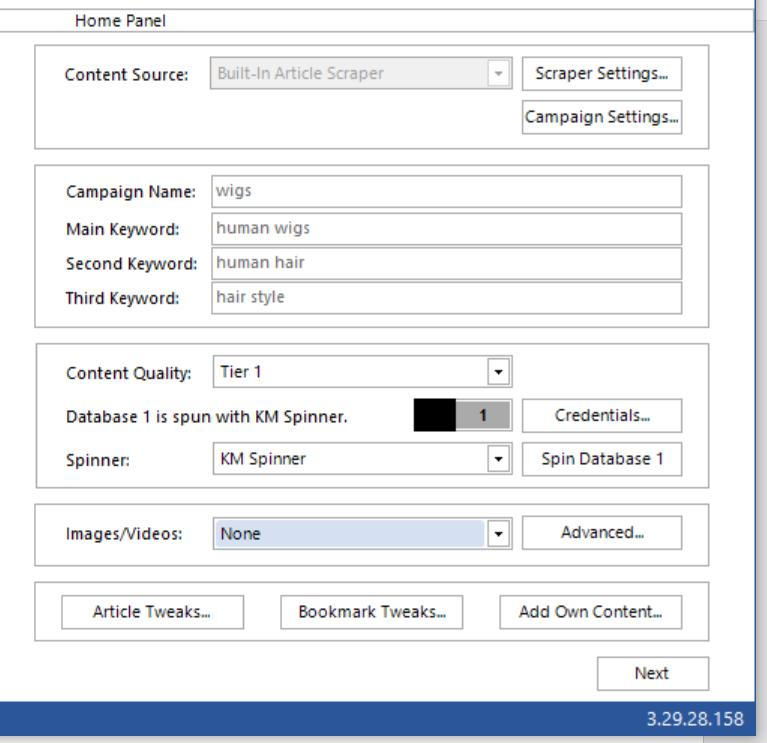This screenshot has height=743, width=767.
Task: Open the Images/Videos dropdown list
Action: (360, 533)
